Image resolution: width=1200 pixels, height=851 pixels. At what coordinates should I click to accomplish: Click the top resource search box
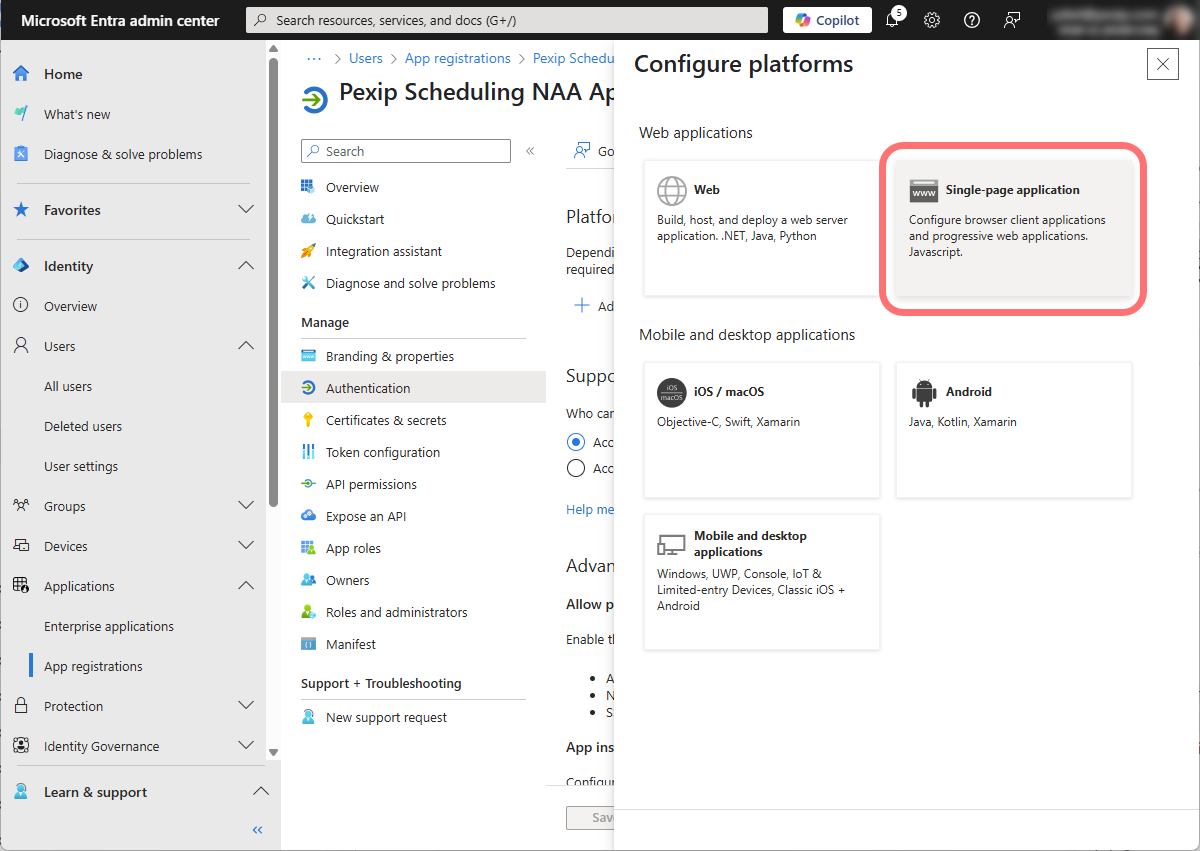click(508, 20)
